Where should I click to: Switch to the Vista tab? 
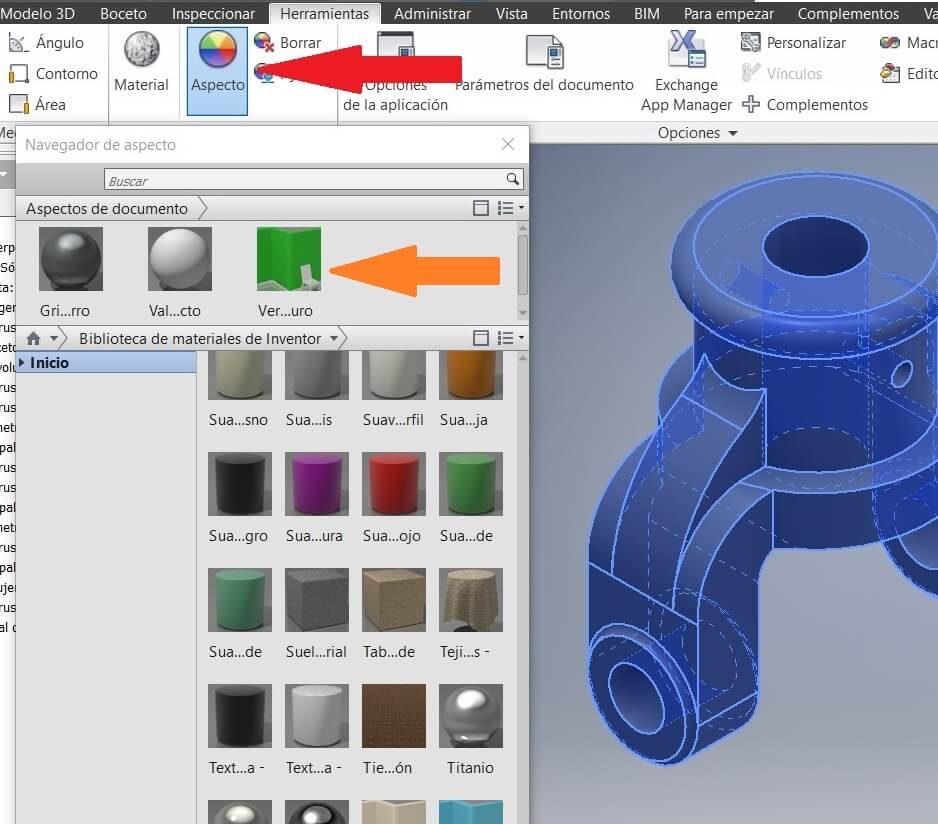511,13
